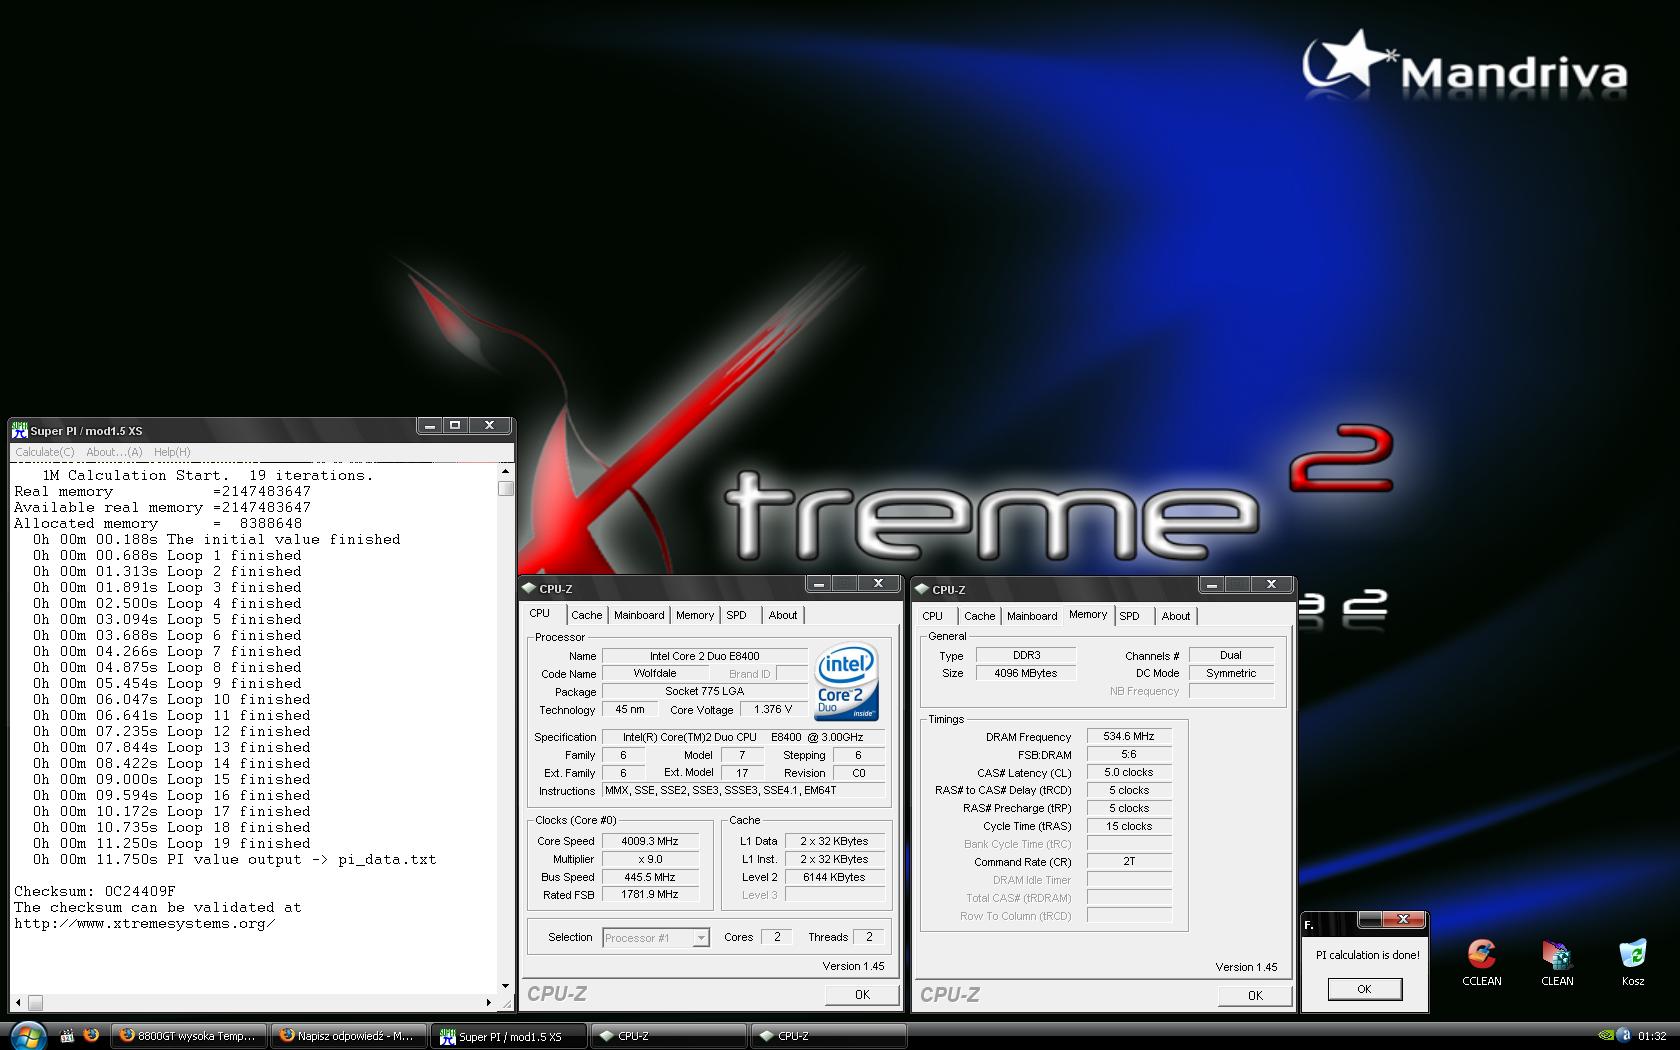Viewport: 1680px width, 1050px height.
Task: Click the Command Rate value 2T
Action: click(1129, 862)
